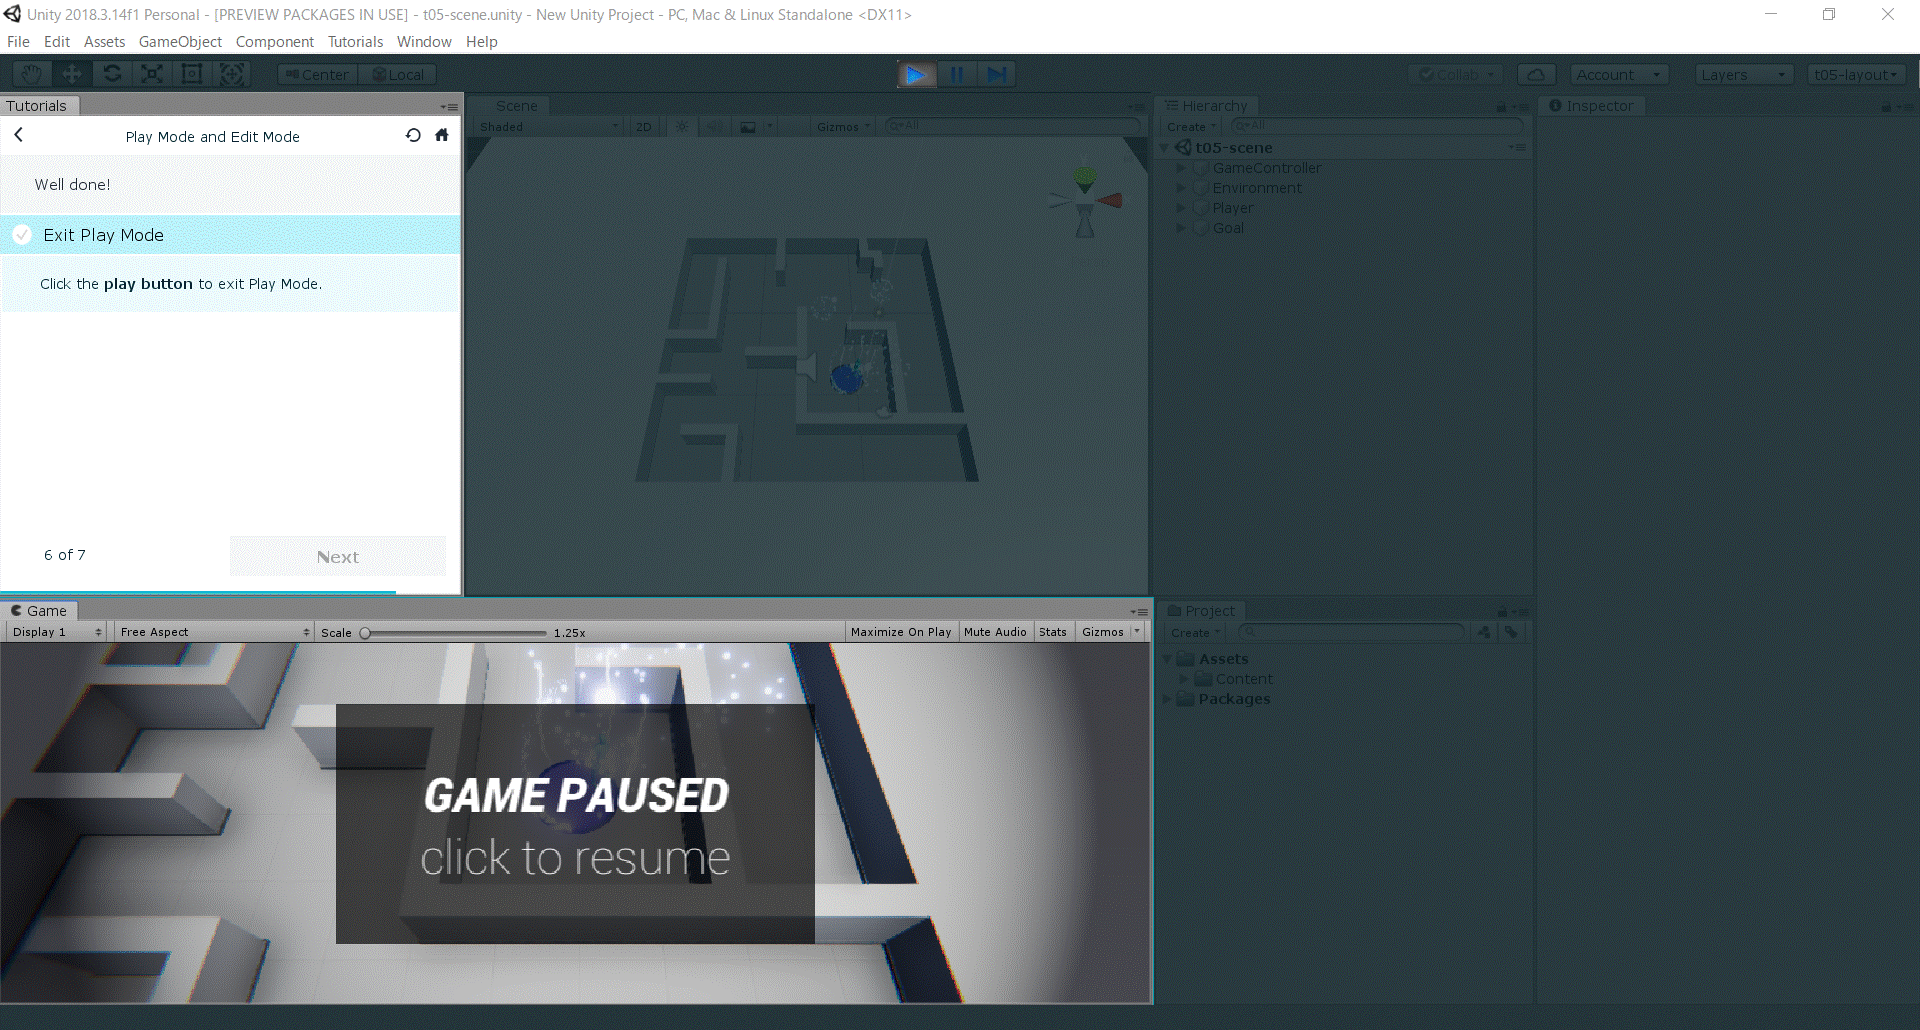Toggle the Stats overlay

[1053, 632]
